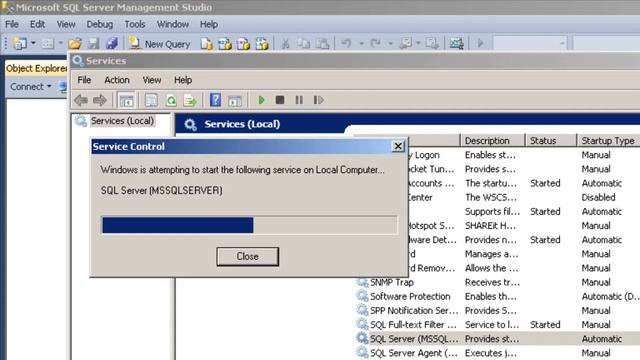Select the SQL Full-text Filter service
This screenshot has height=360, width=640.
click(x=498, y=324)
